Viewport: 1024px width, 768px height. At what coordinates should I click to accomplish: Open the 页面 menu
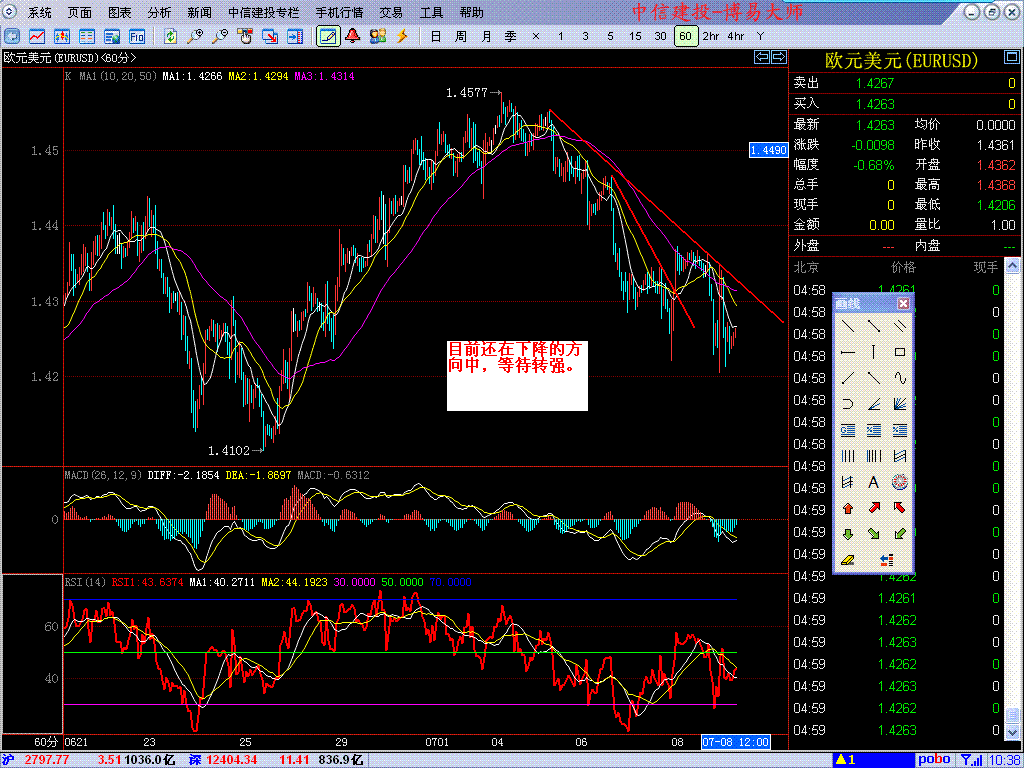[x=80, y=12]
